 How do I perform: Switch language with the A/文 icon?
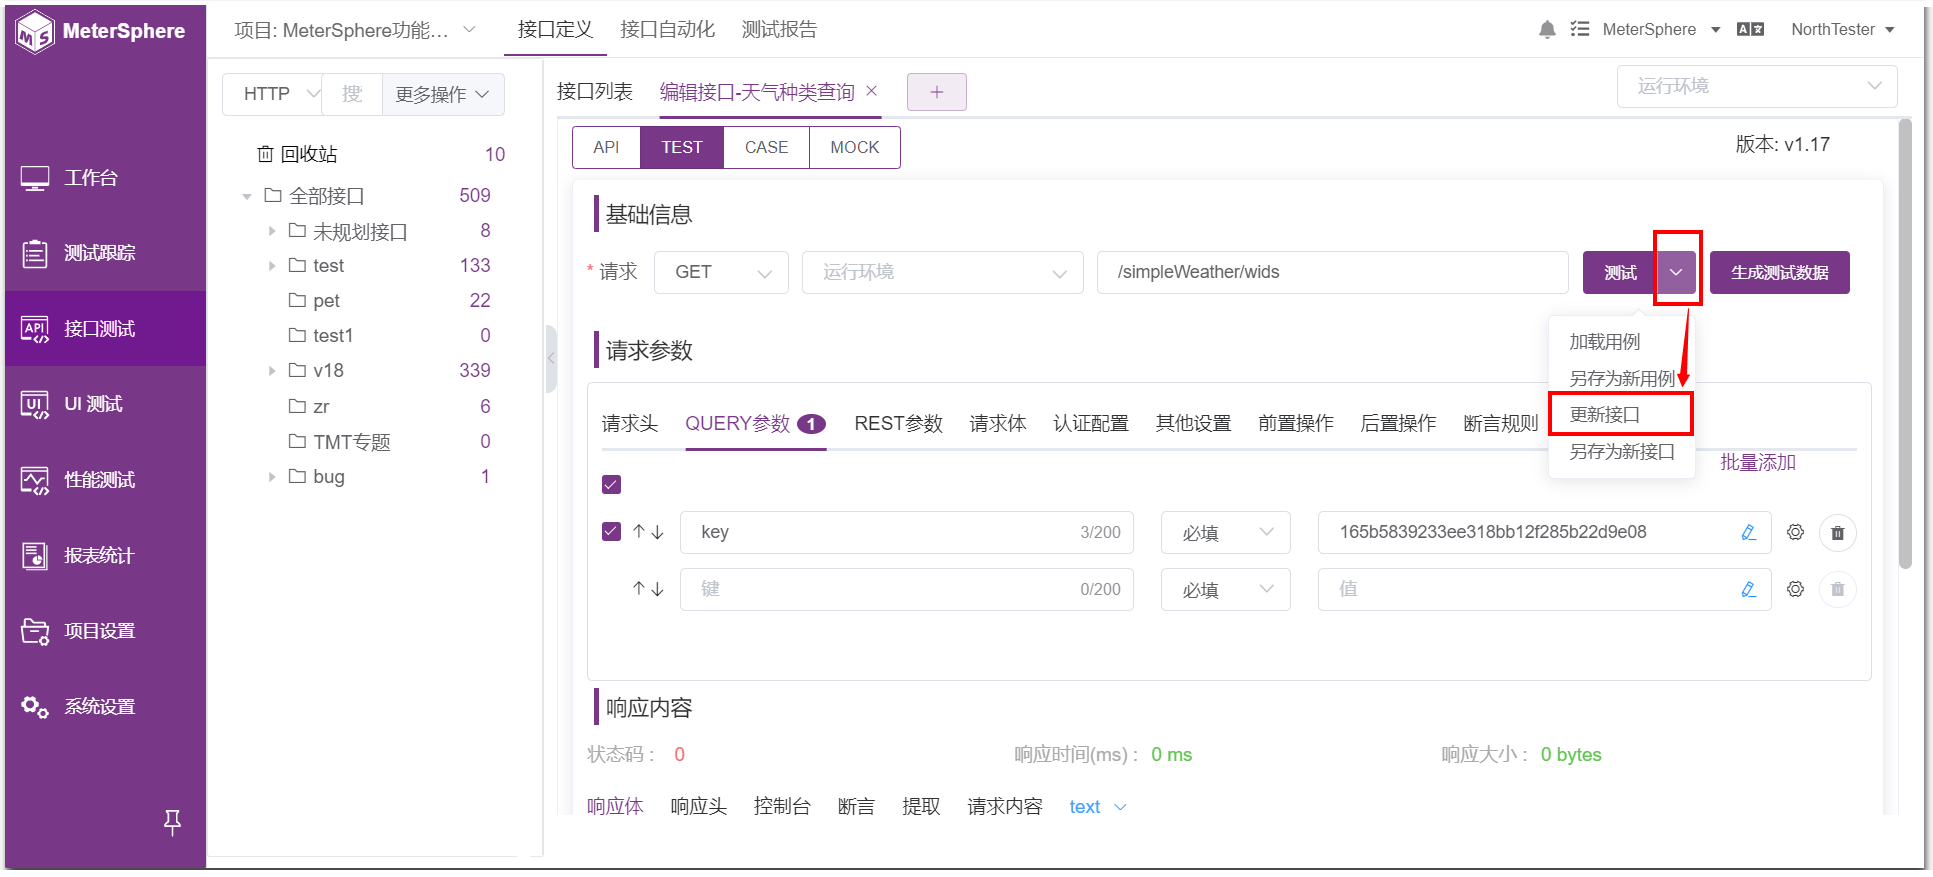1750,29
